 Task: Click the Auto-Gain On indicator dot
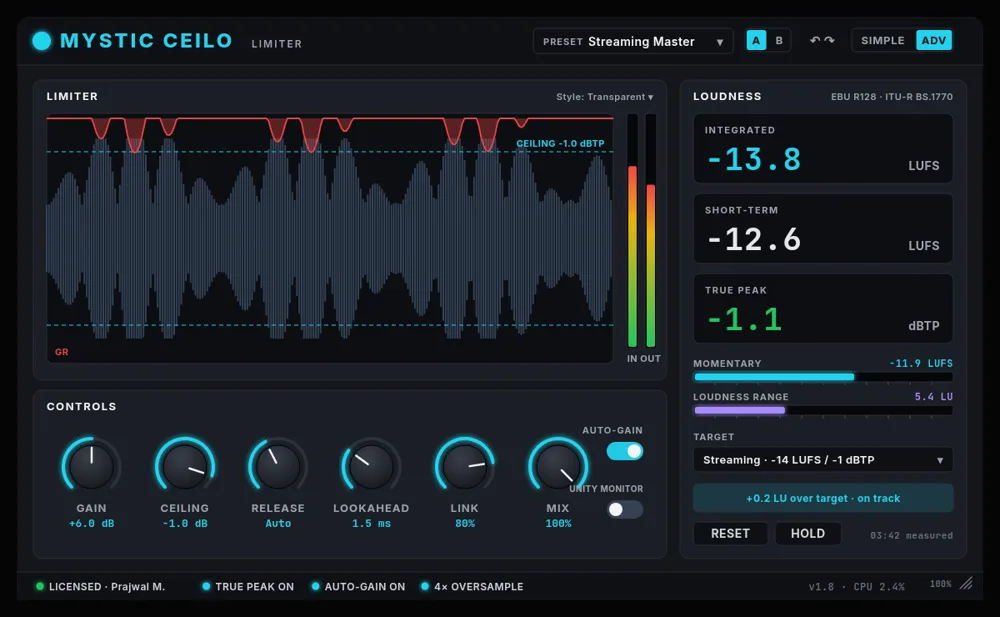315,586
